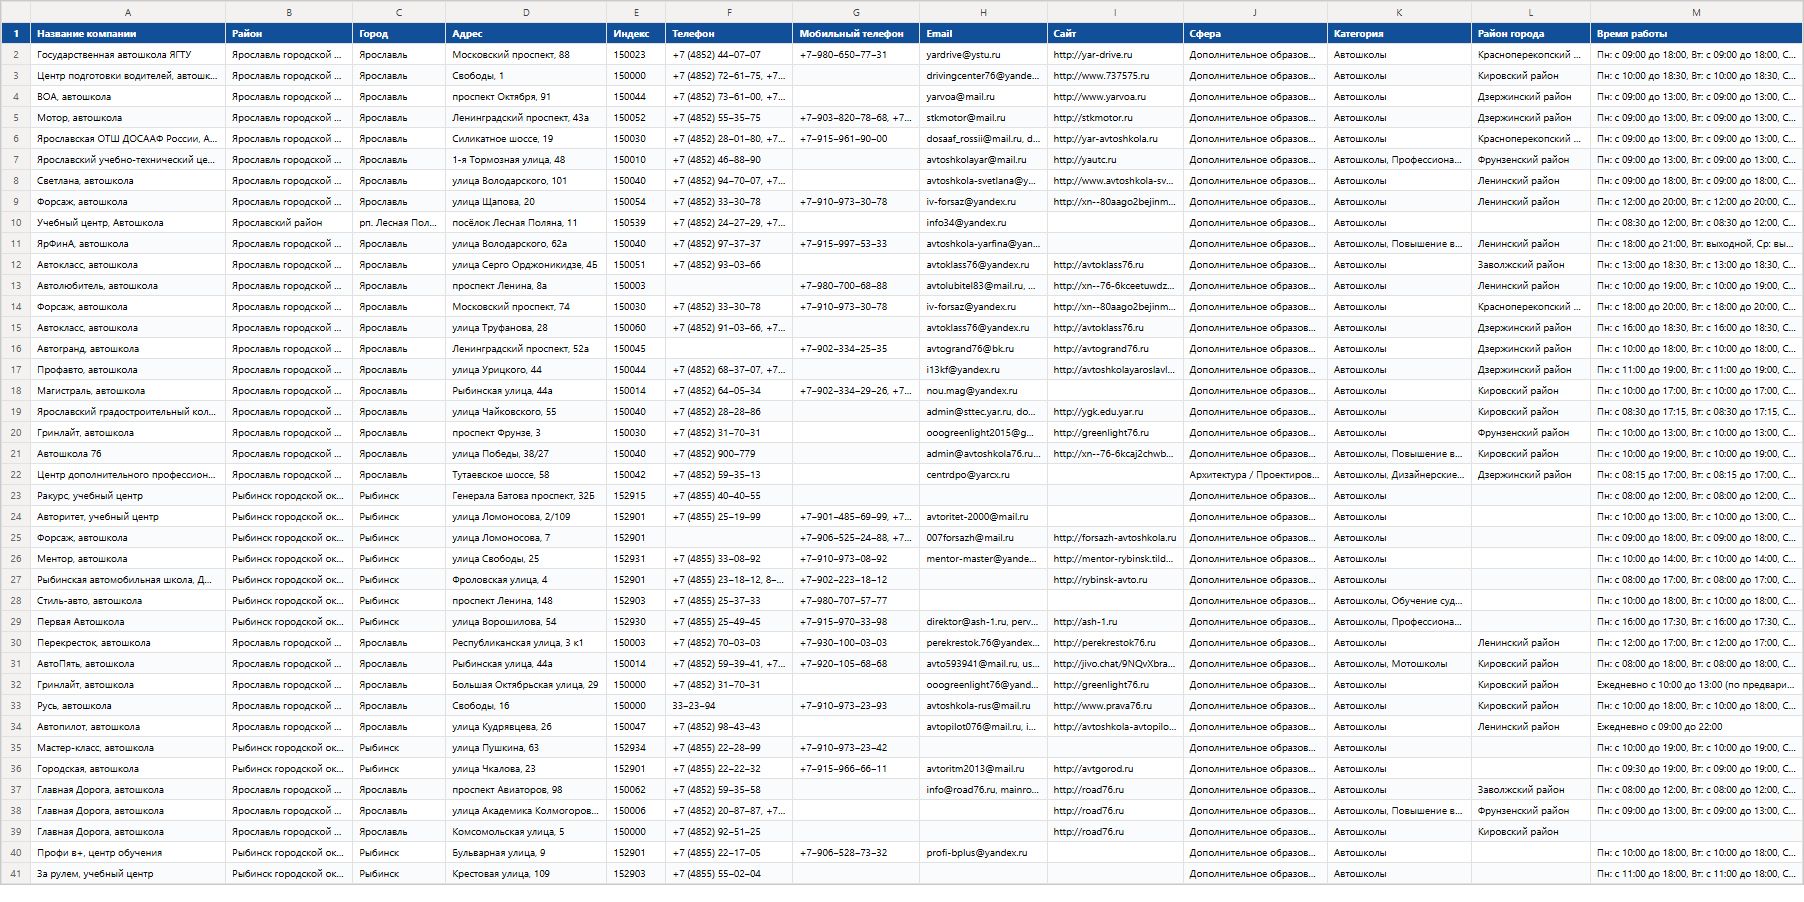Select address 'Бульварная улица, 9'
Screen dimensions: 1804x902
pos(526,853)
